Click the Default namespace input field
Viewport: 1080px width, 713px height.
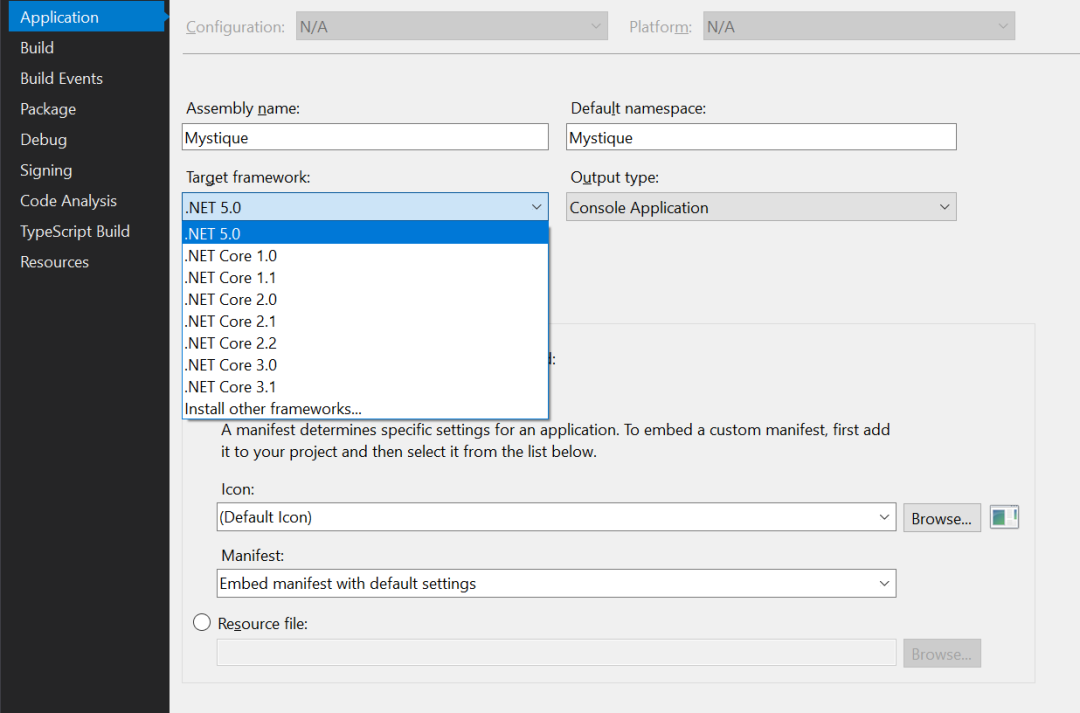point(761,137)
